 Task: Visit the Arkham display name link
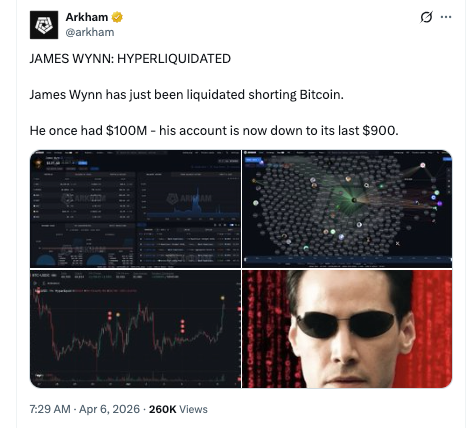[x=87, y=17]
